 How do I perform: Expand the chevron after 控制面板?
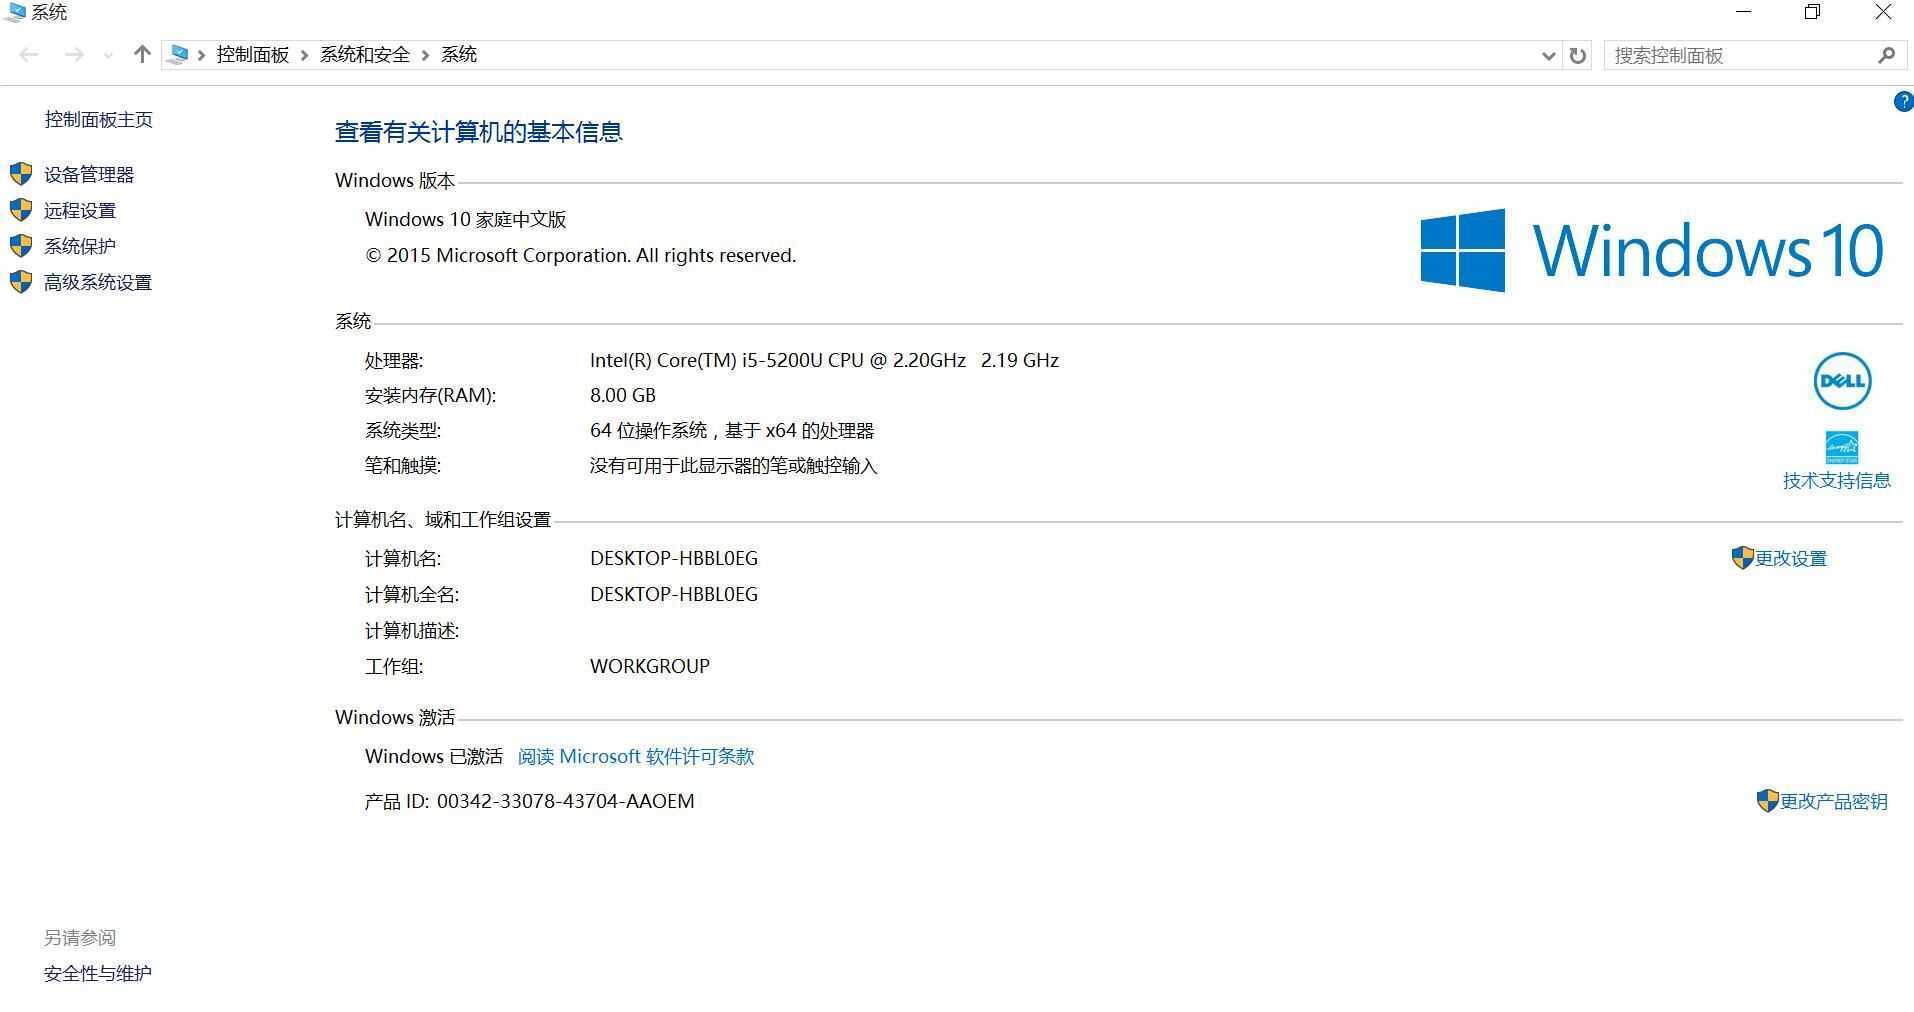[305, 55]
